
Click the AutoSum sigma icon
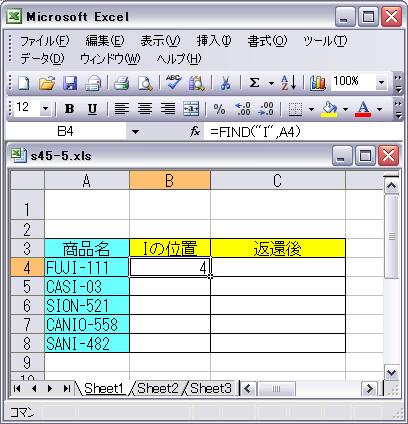(254, 83)
